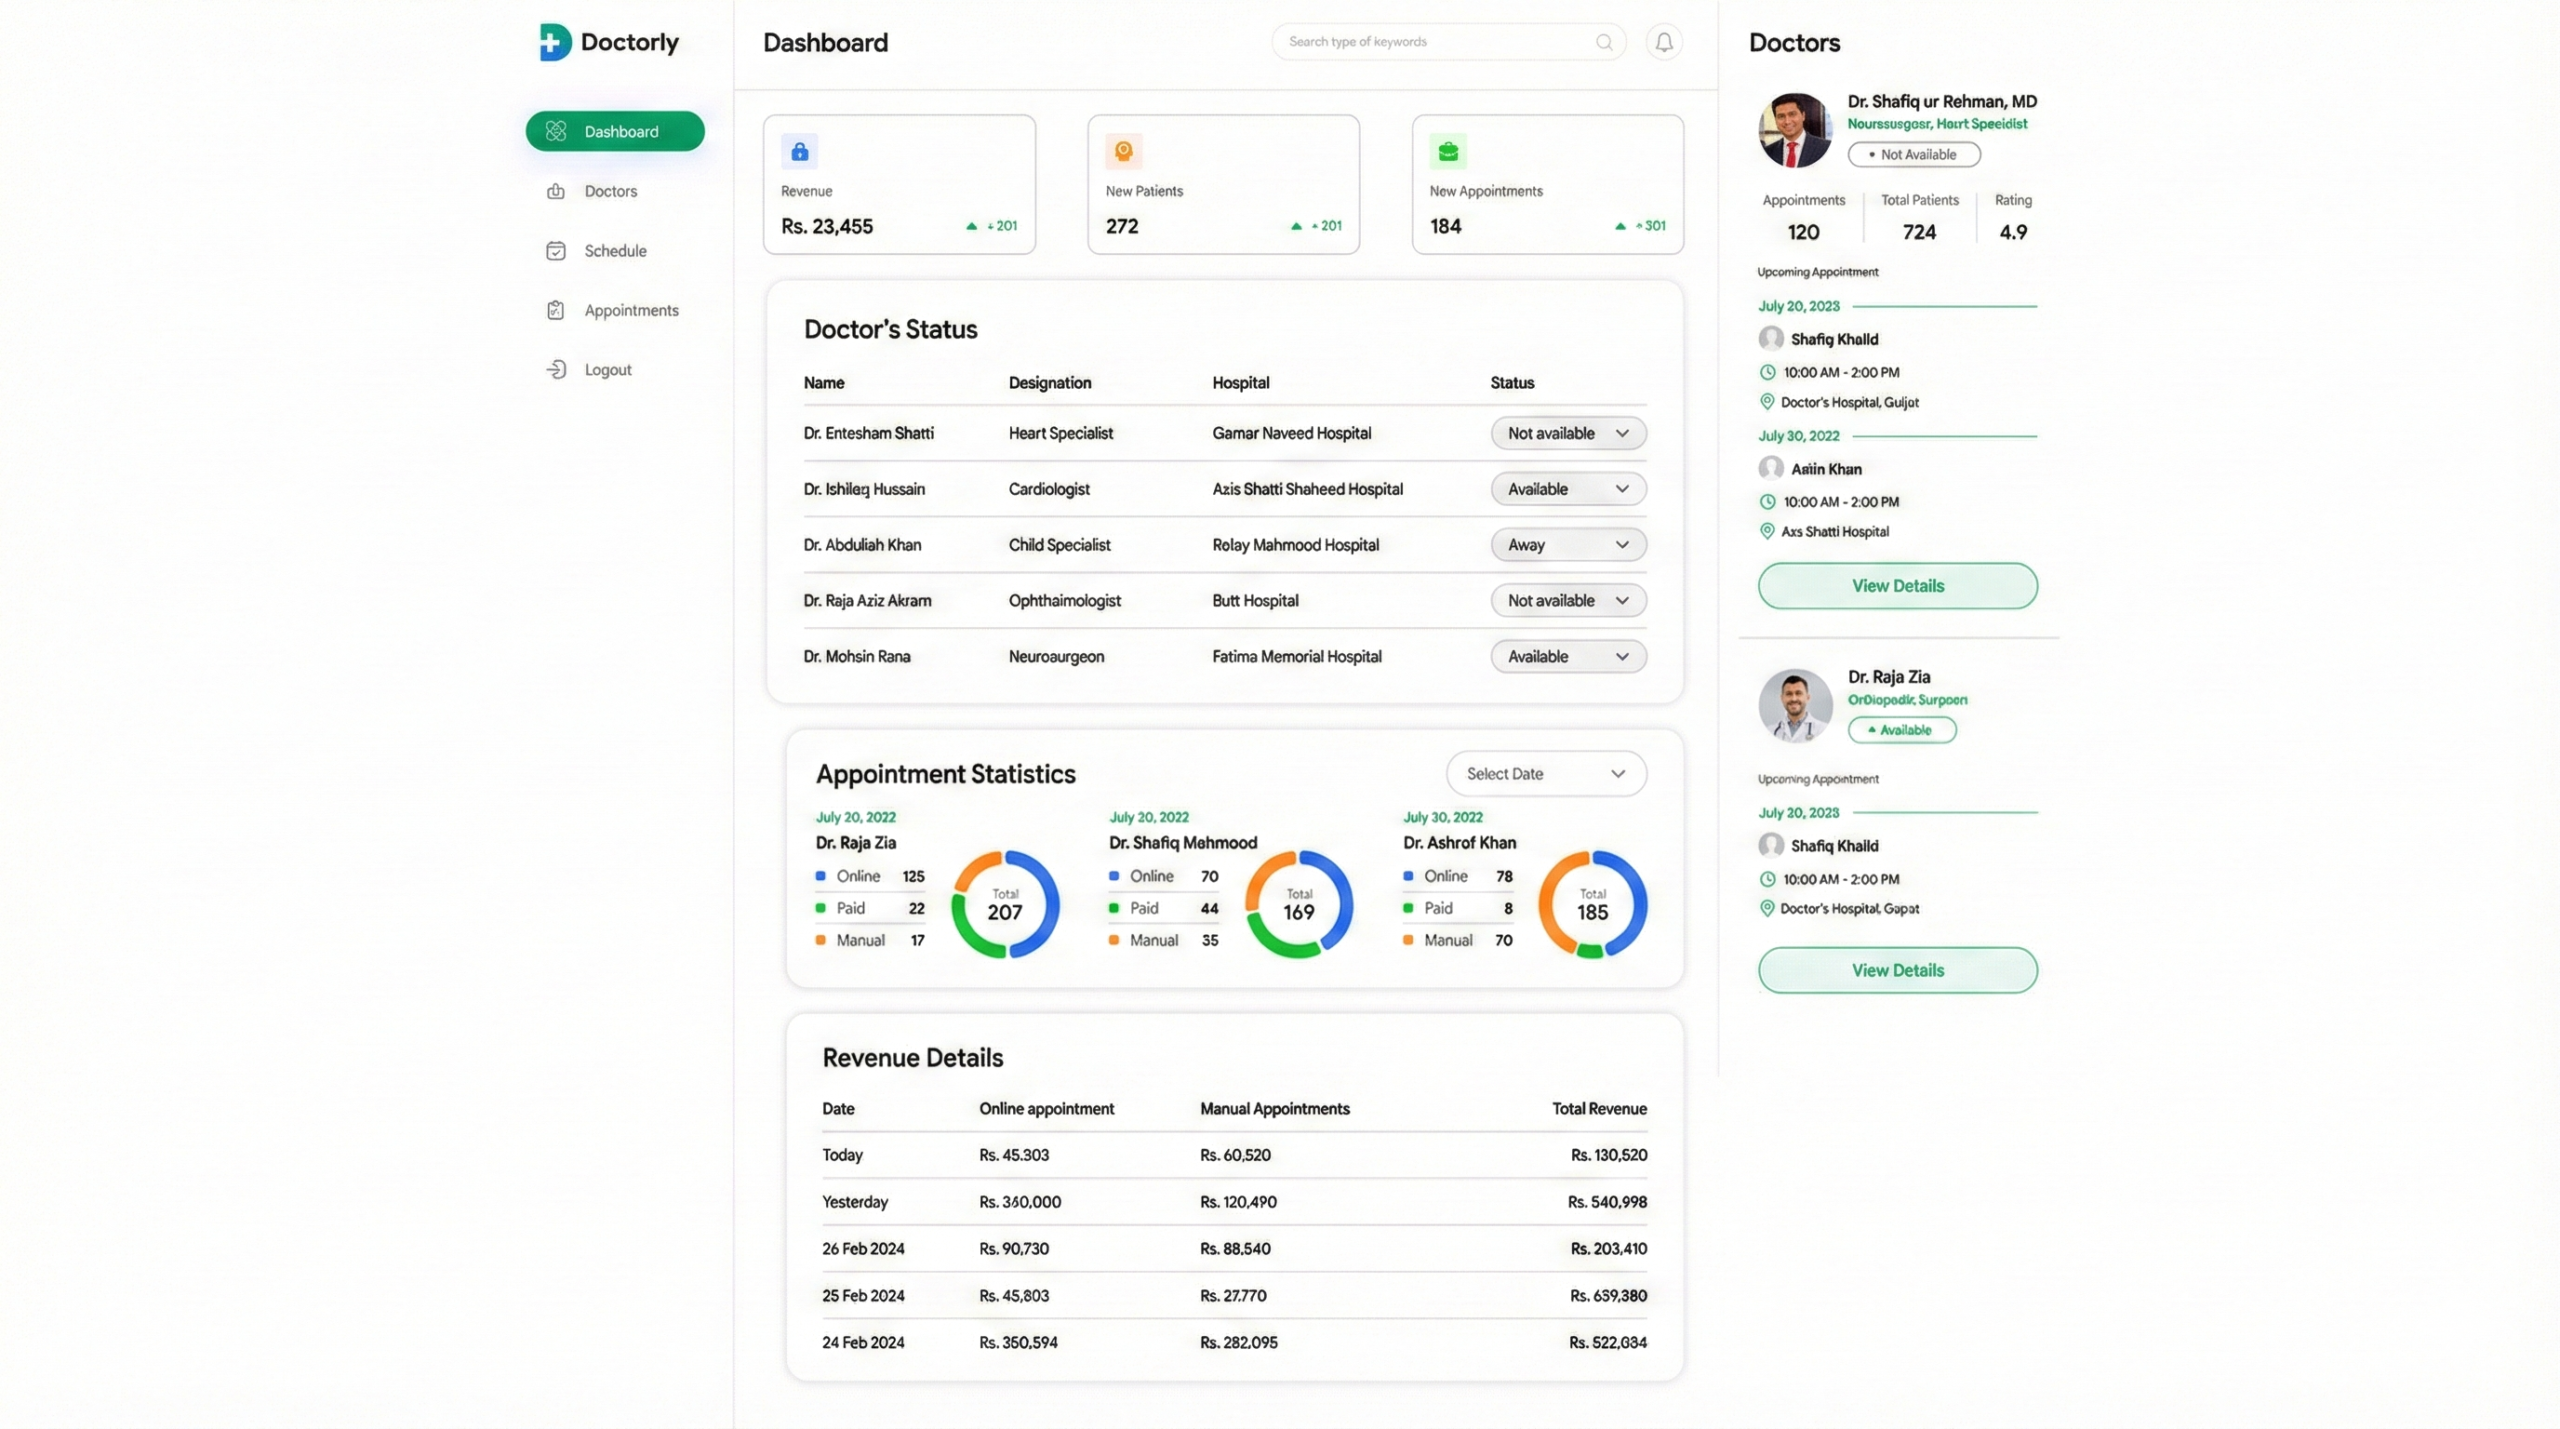Open Dr. Ishileq Hussain's status dropdown
Screen dimensions: 2560x1429
pos(1568,489)
